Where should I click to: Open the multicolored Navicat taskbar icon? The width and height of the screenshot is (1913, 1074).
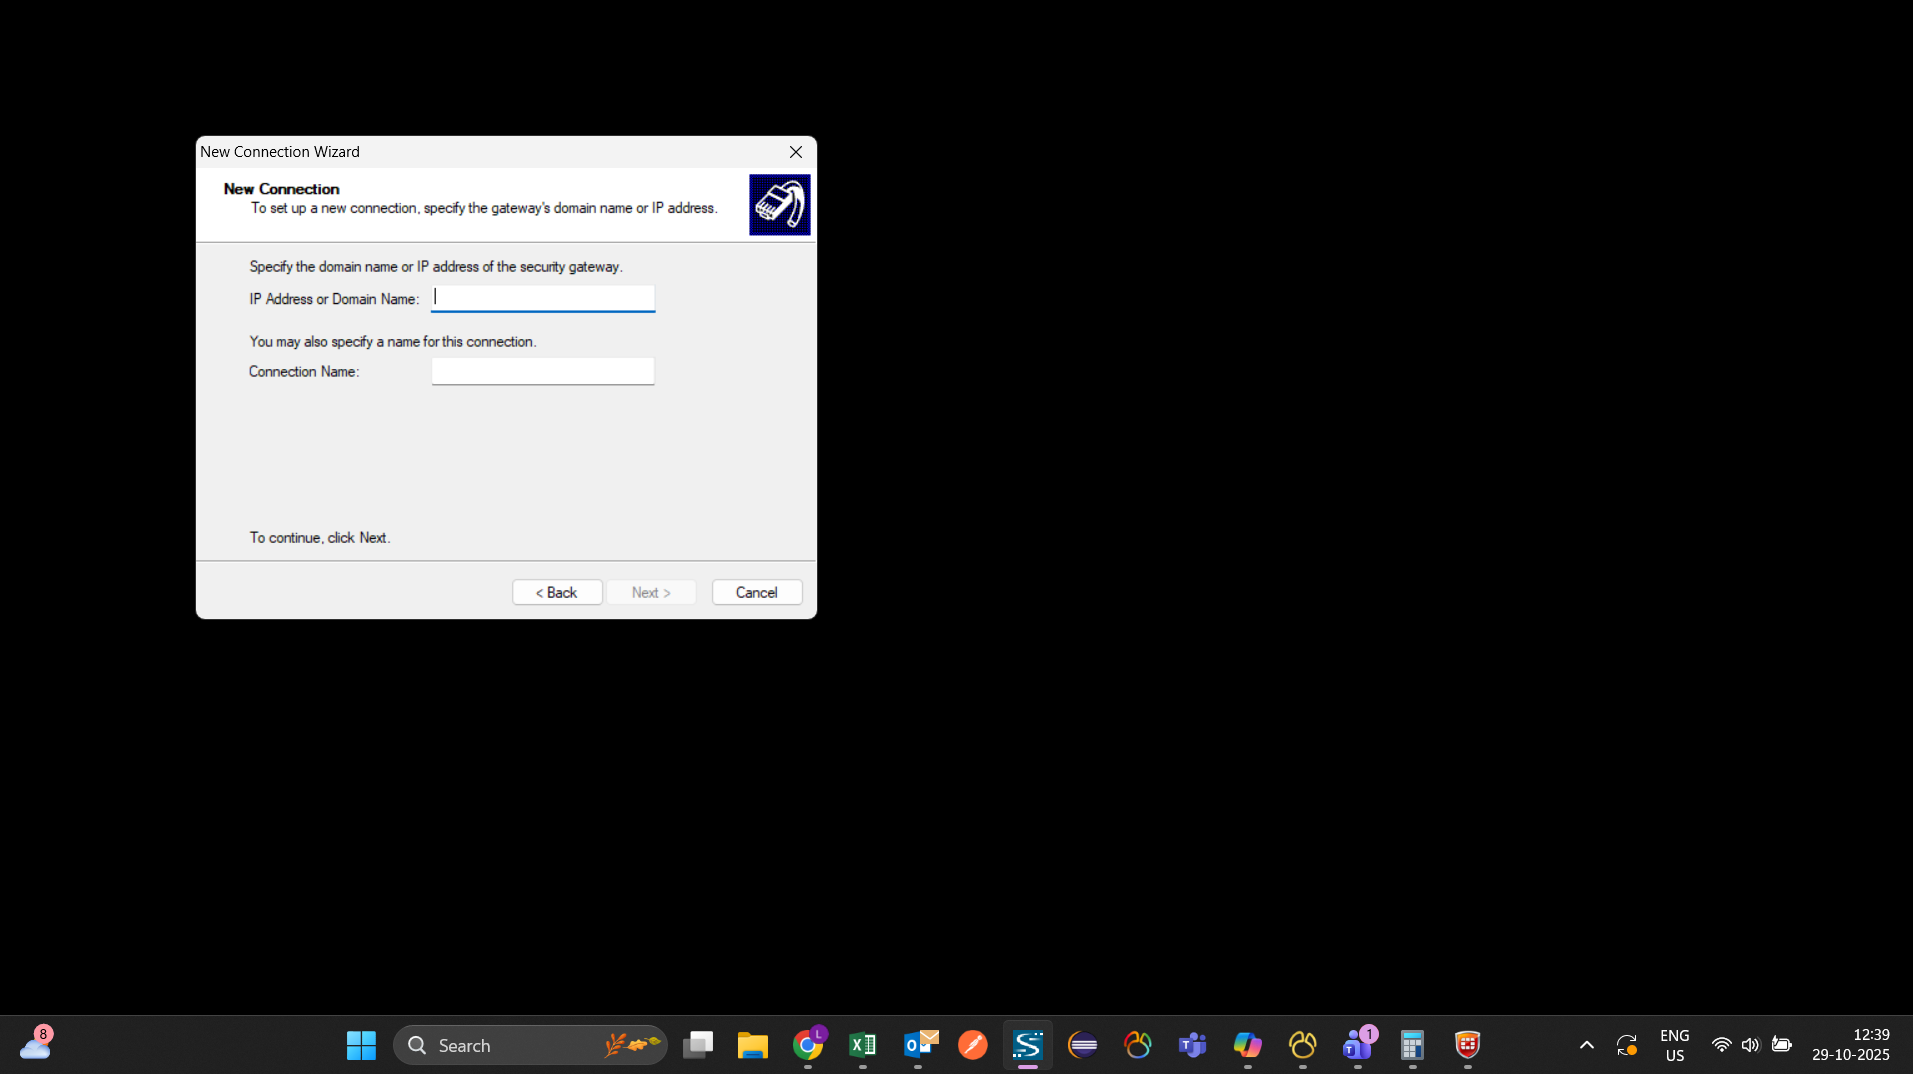tap(1138, 1045)
